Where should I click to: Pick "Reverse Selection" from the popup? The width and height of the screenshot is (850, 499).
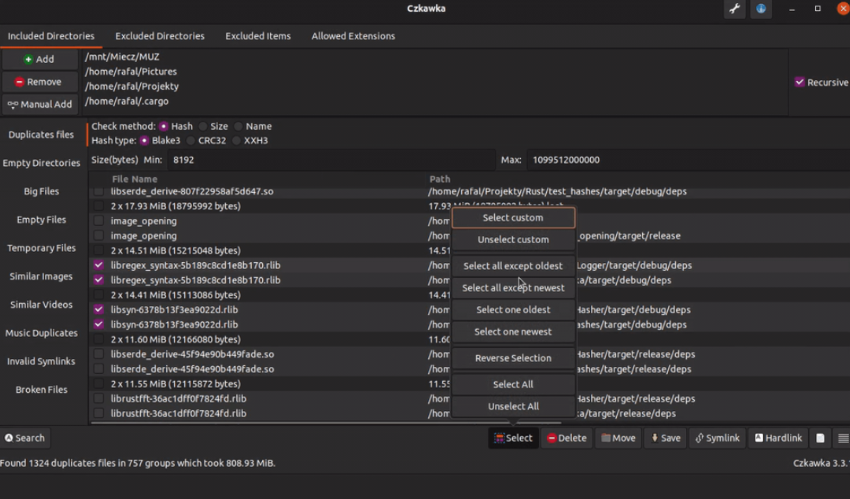tap(513, 358)
